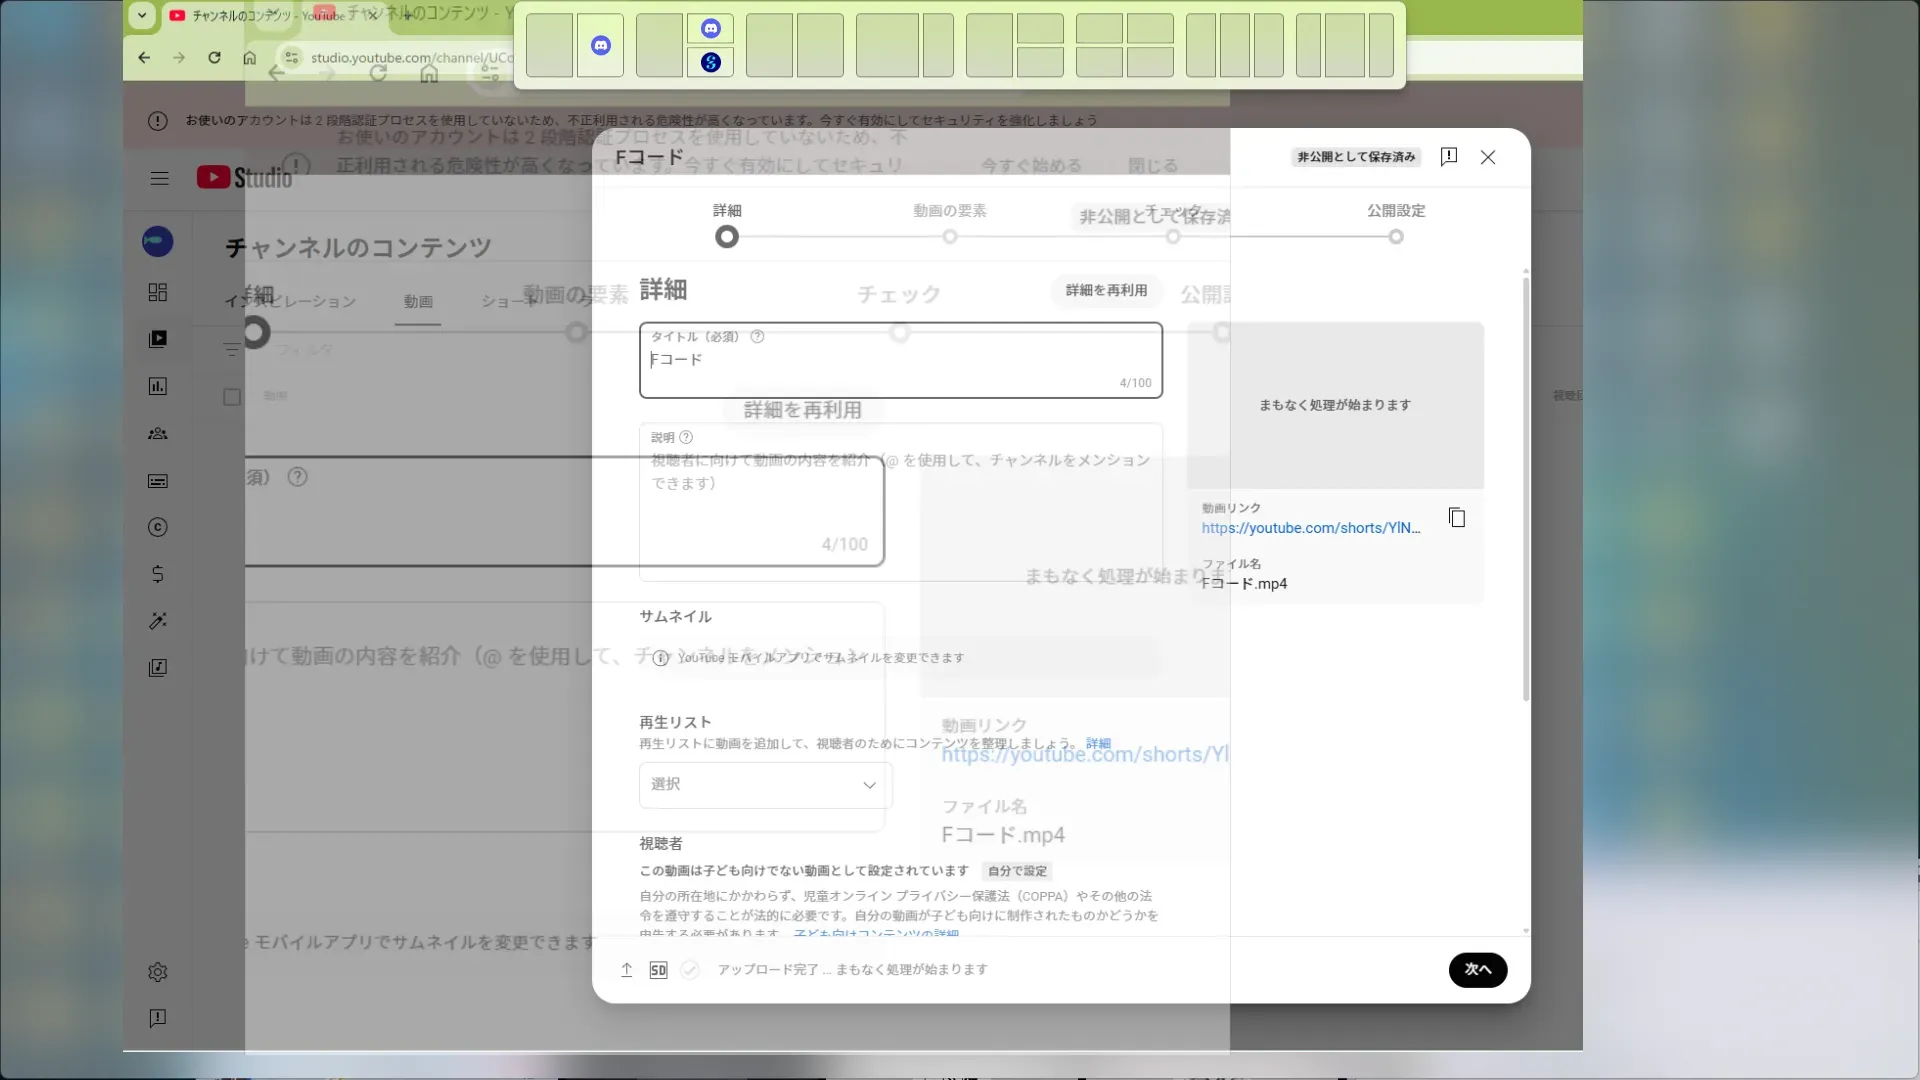Open the Earn dollar icon in the sidebar
The height and width of the screenshot is (1080, 1920).
[x=158, y=574]
